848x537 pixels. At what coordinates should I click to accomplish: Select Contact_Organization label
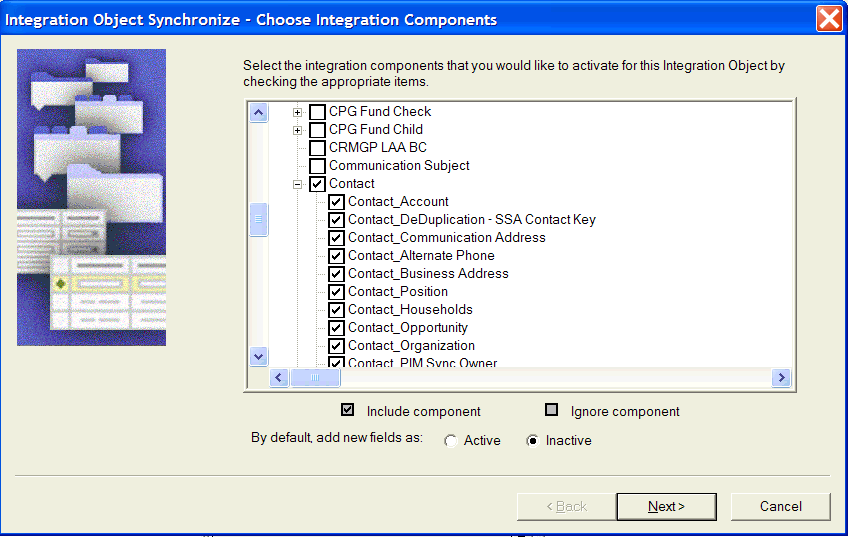point(412,346)
